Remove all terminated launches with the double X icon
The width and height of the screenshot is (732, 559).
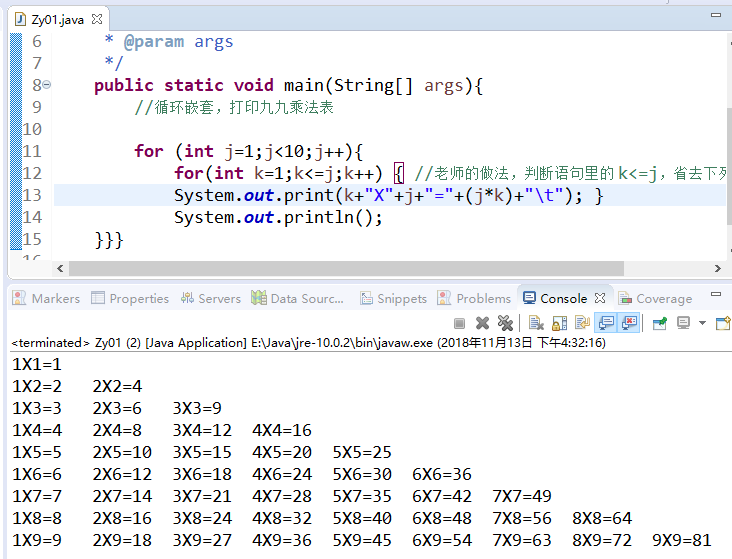tap(505, 323)
